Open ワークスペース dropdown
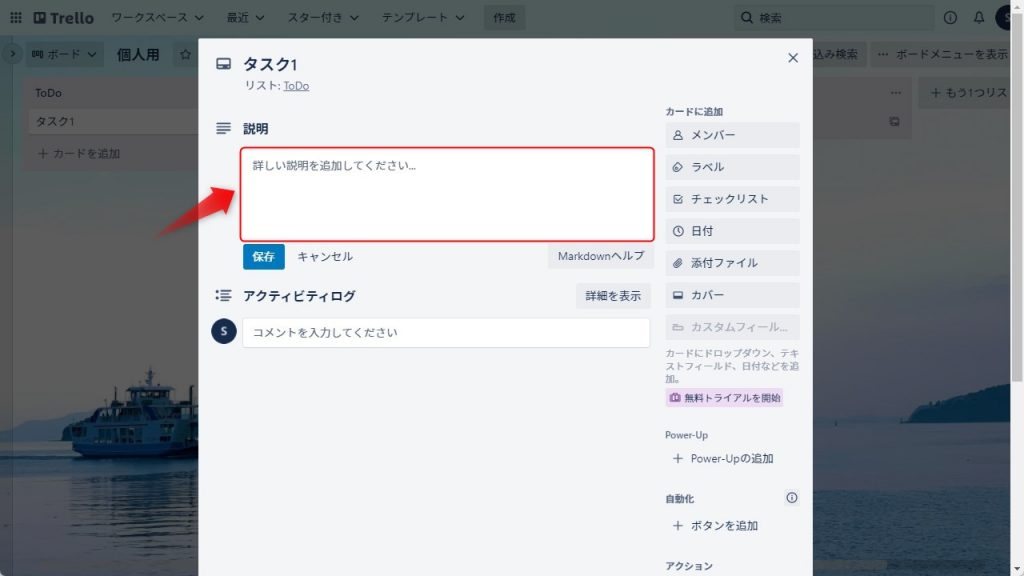 (x=157, y=18)
